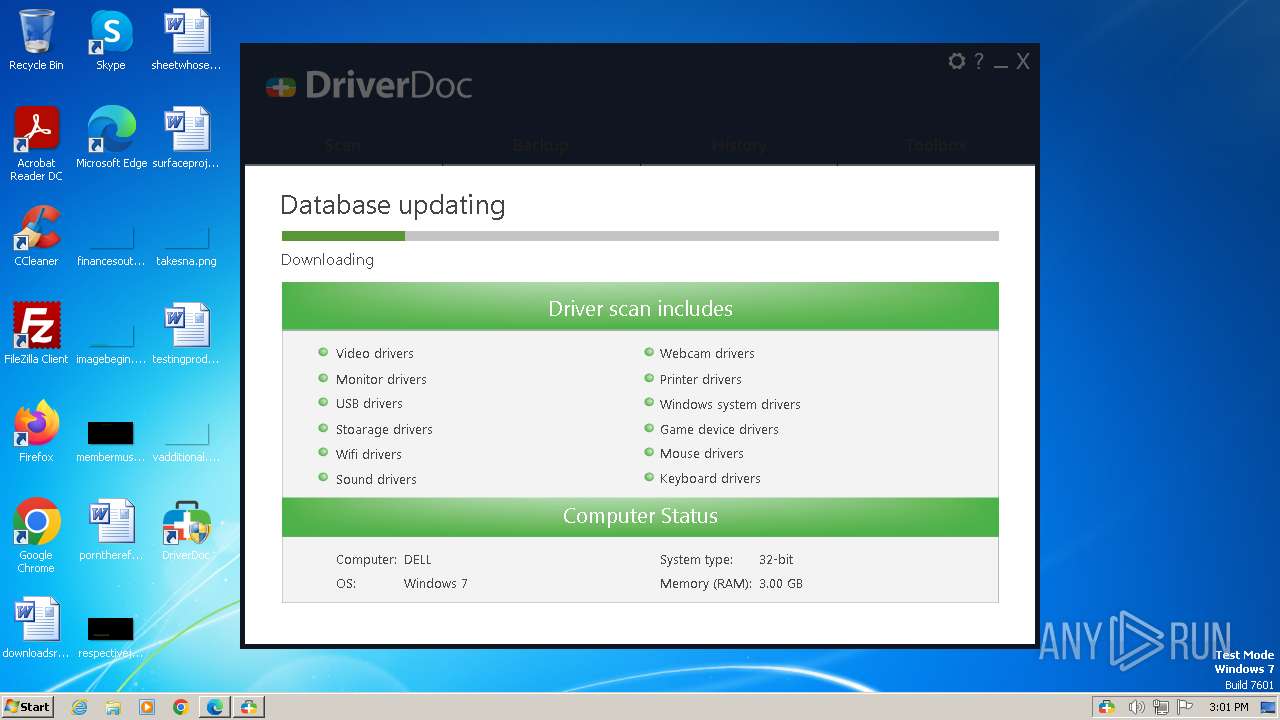Open media player taskbar icon
The height and width of the screenshot is (720, 1280).
click(x=147, y=707)
